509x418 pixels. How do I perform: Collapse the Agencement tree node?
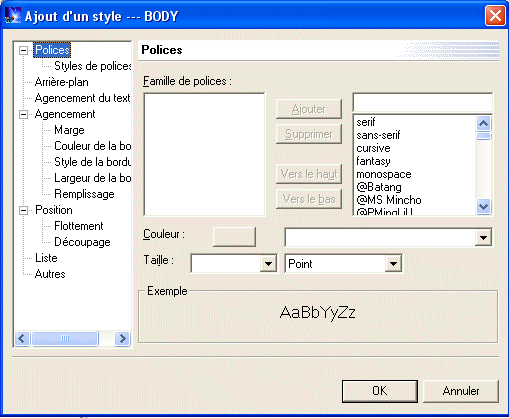(x=23, y=114)
